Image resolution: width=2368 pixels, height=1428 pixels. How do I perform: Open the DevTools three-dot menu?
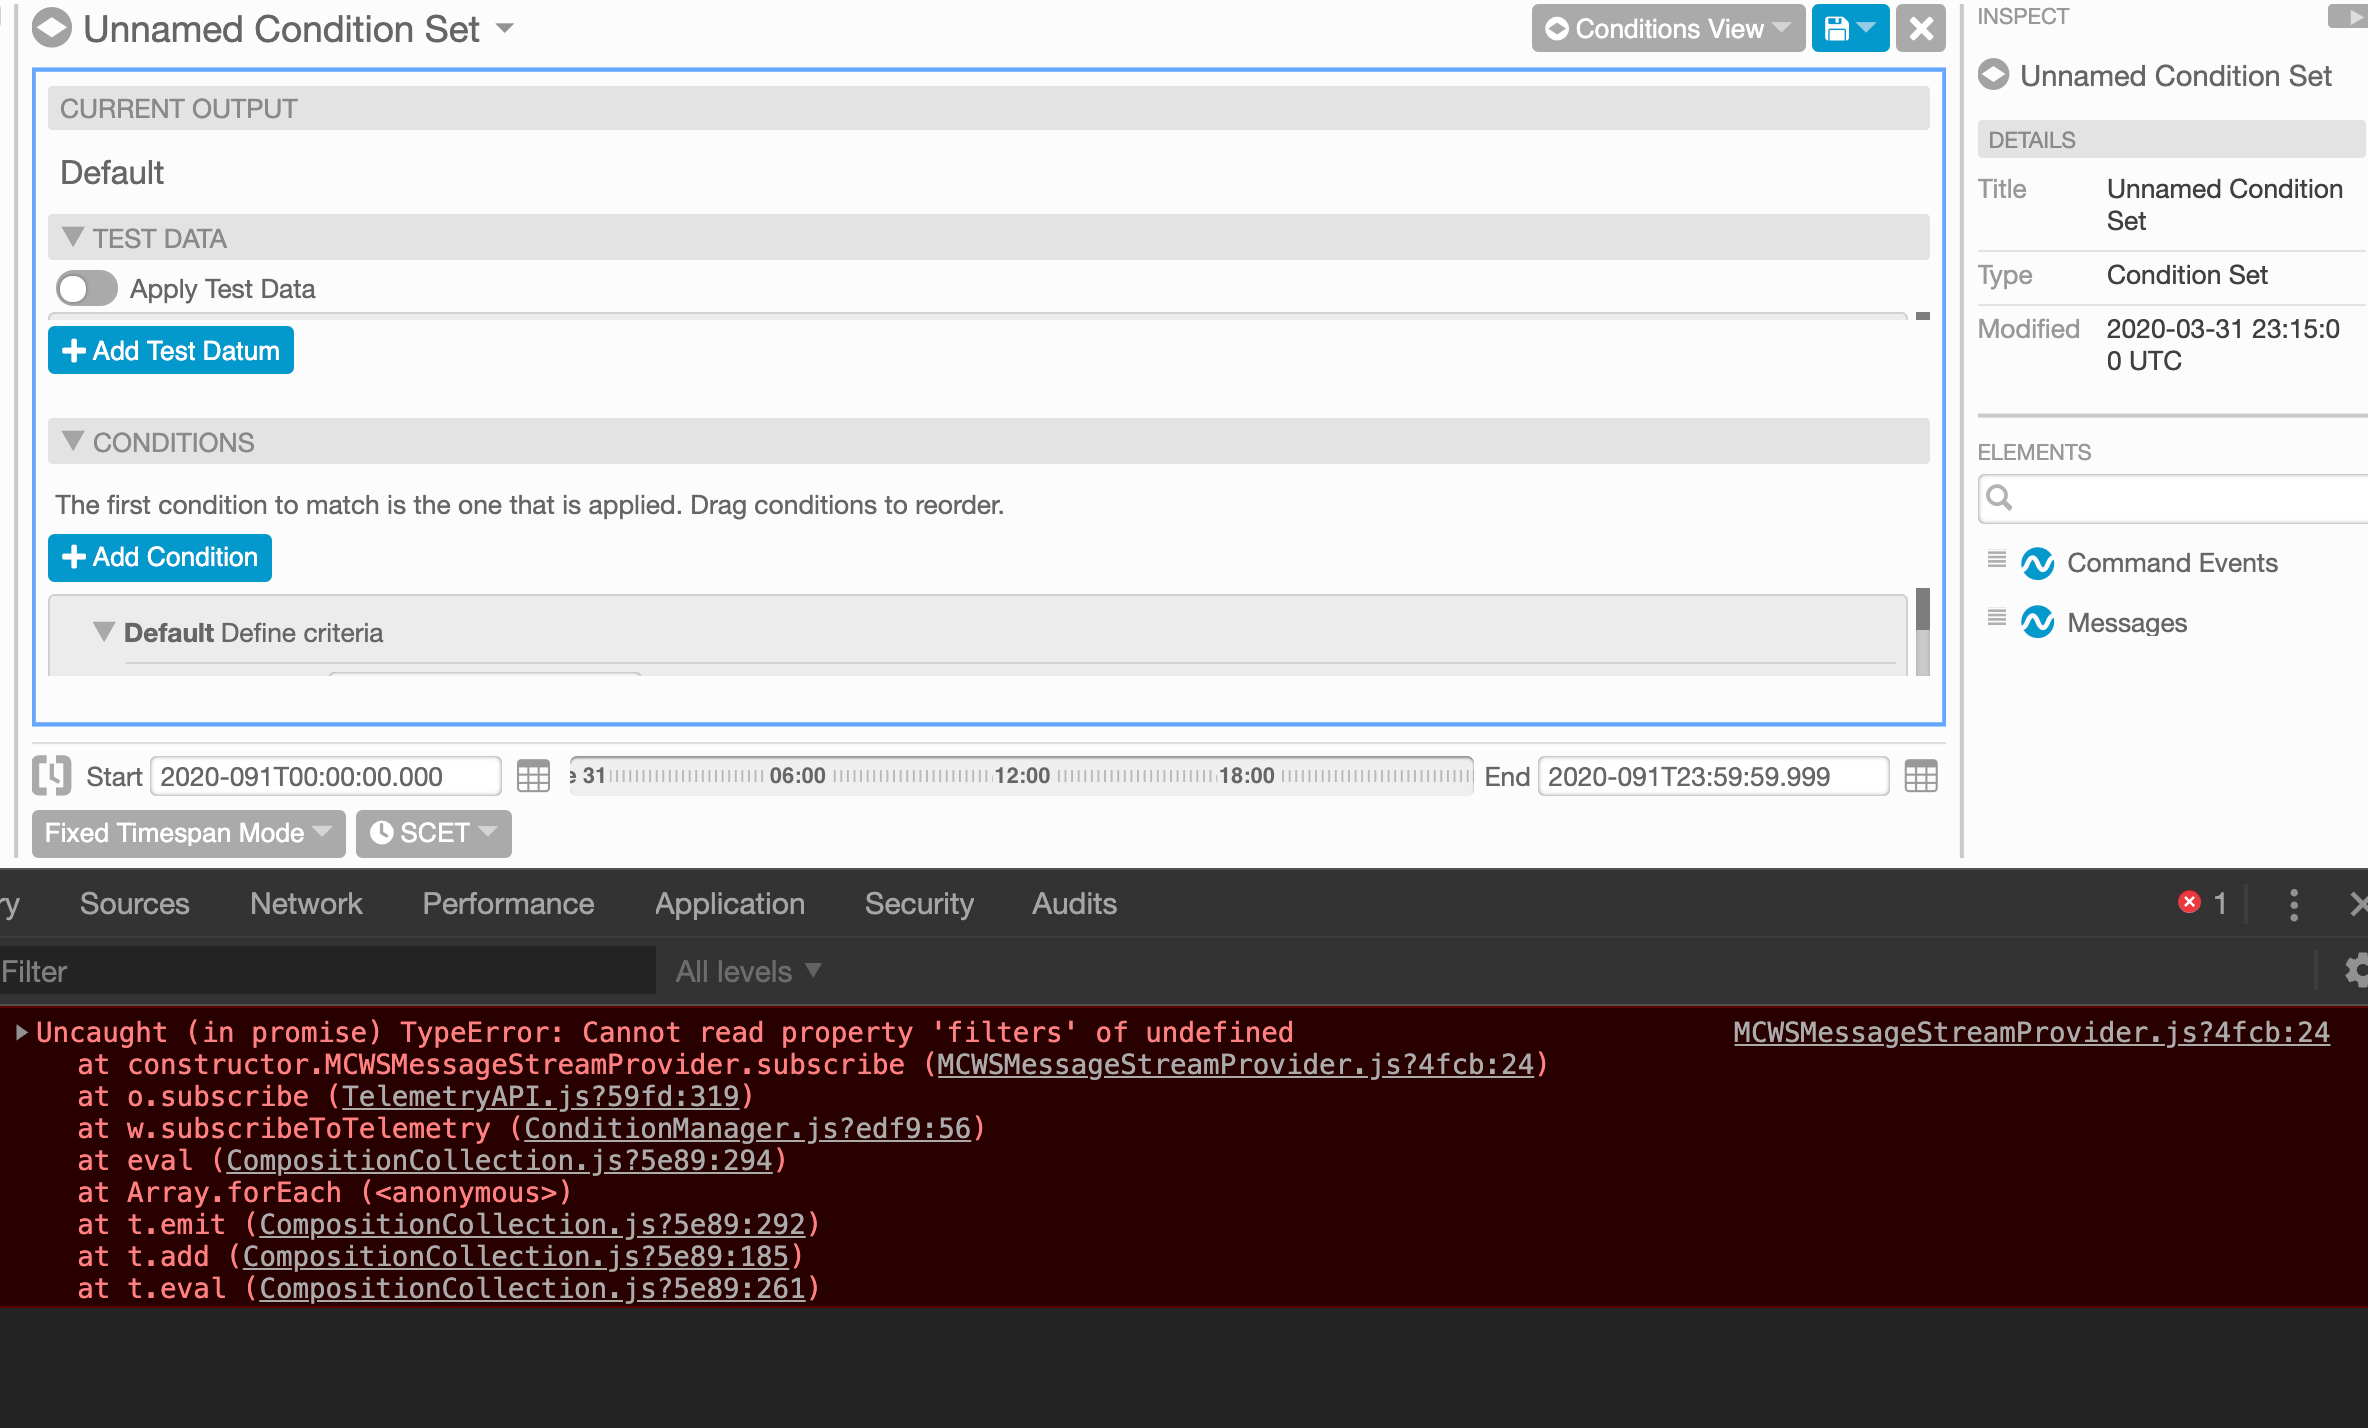2294,904
